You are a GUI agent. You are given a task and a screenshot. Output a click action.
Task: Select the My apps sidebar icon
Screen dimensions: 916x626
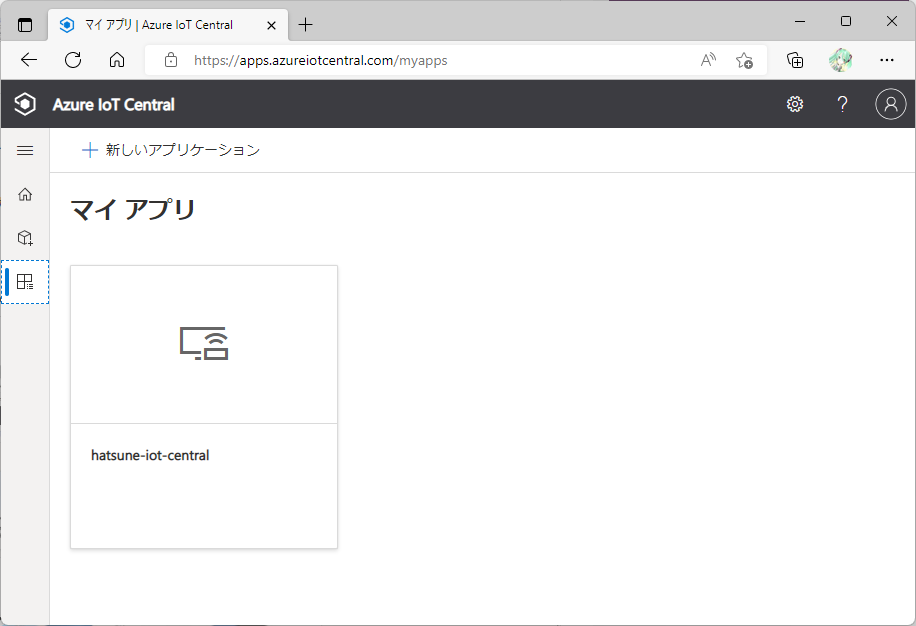25,282
